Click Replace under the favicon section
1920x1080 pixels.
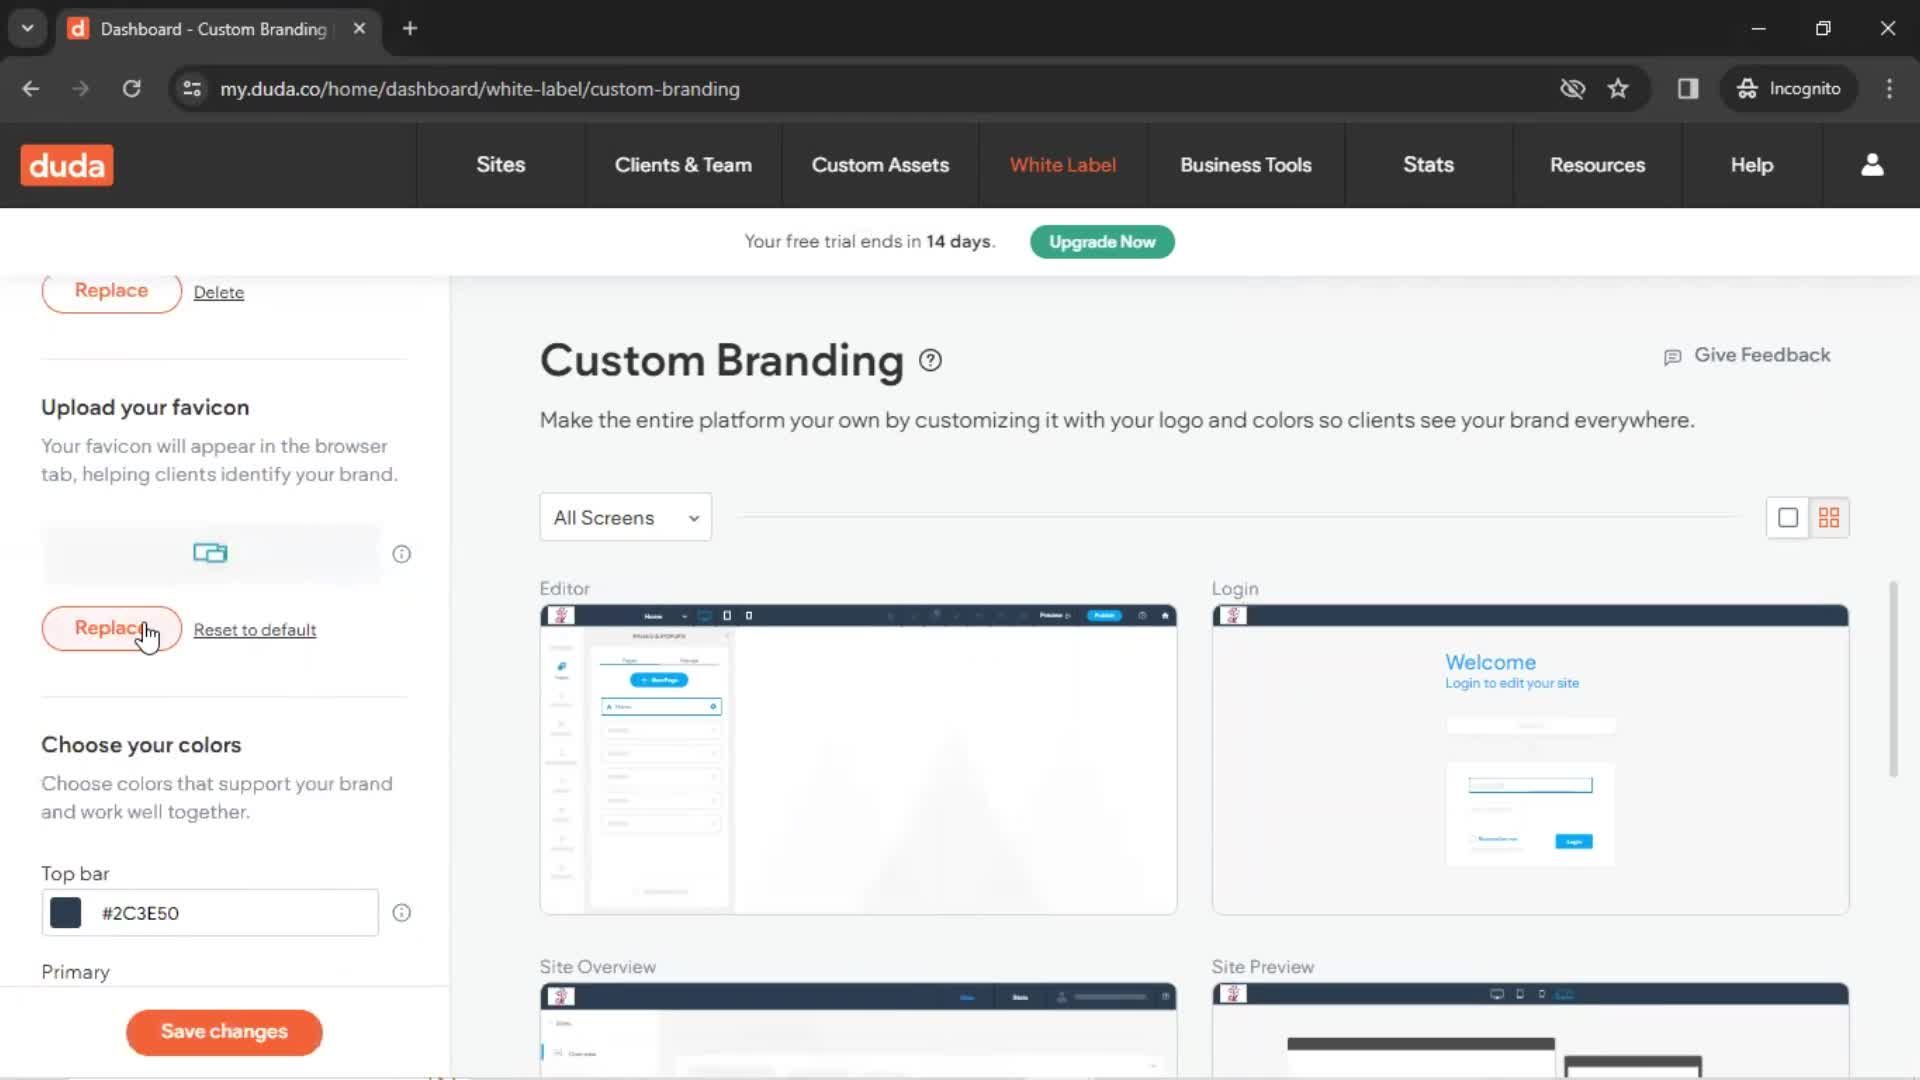111,628
